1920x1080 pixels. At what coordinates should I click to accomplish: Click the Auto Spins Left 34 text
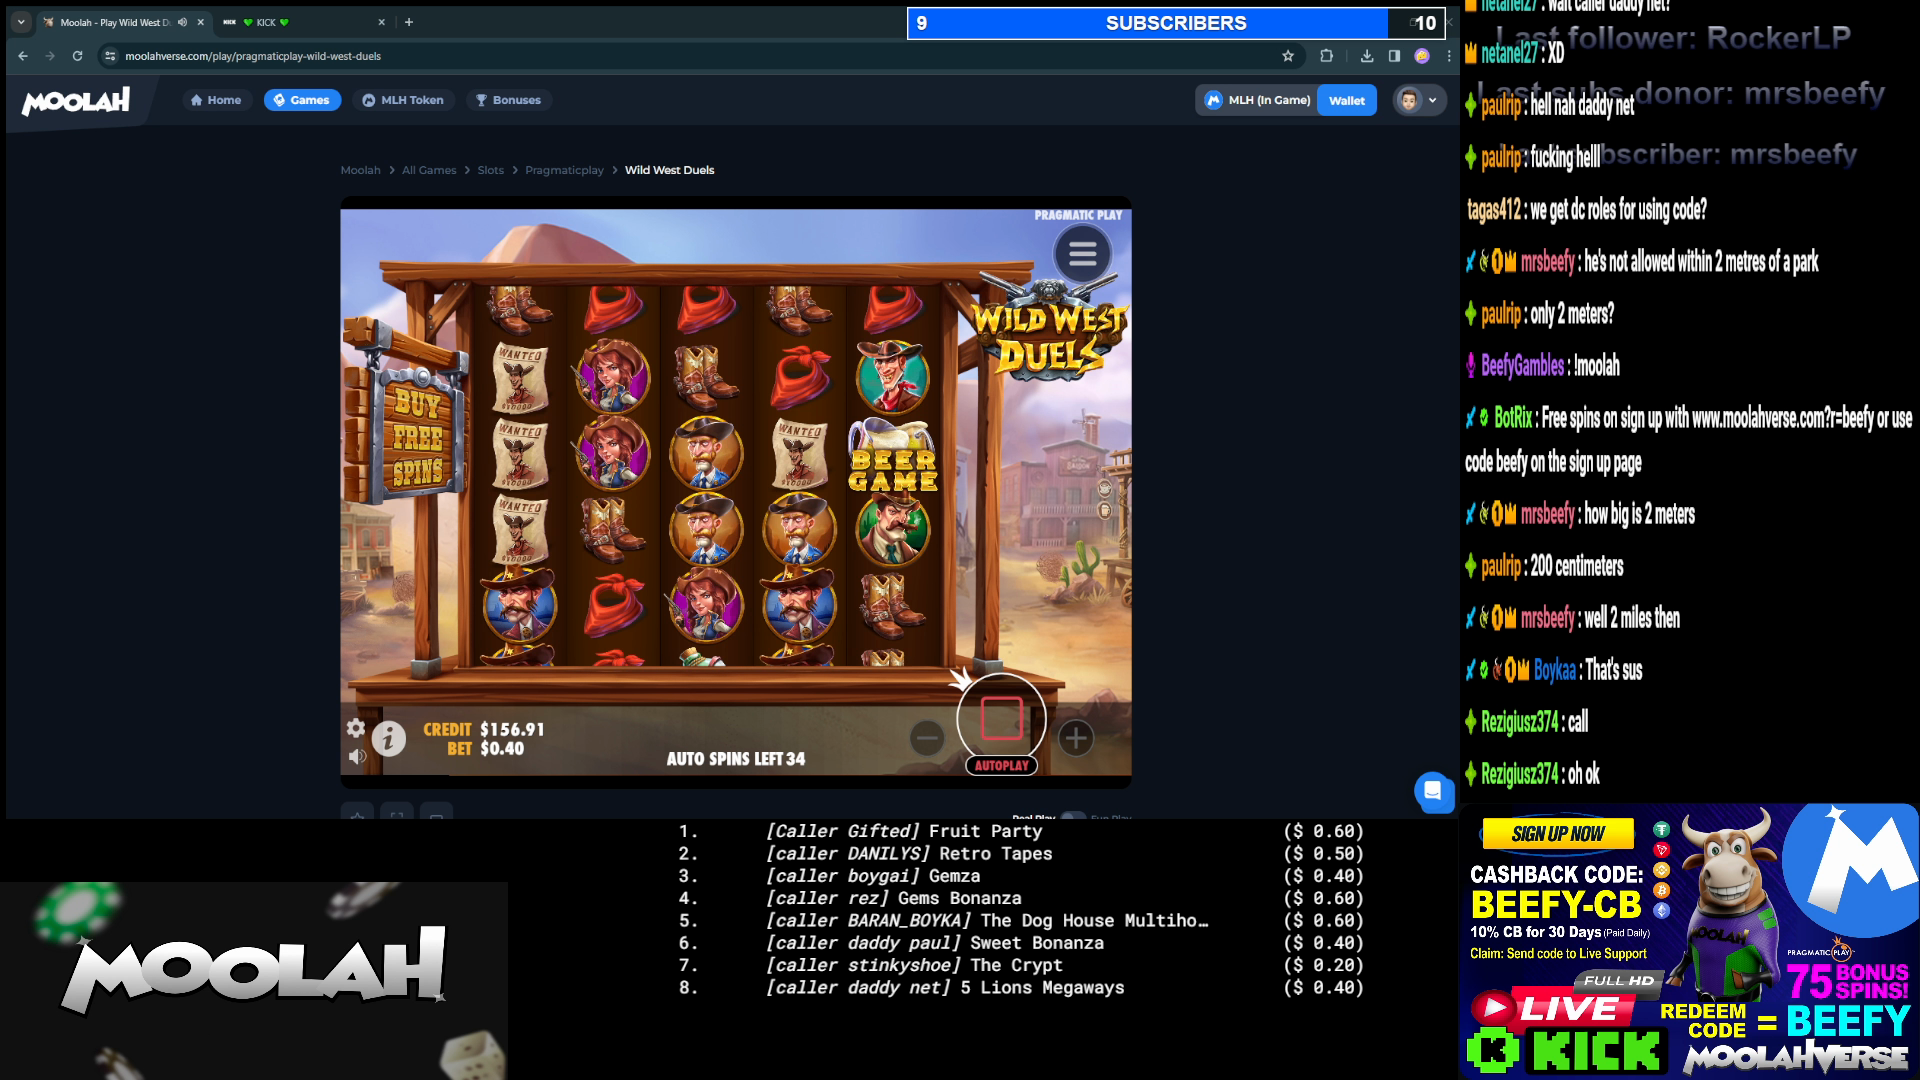(x=736, y=759)
